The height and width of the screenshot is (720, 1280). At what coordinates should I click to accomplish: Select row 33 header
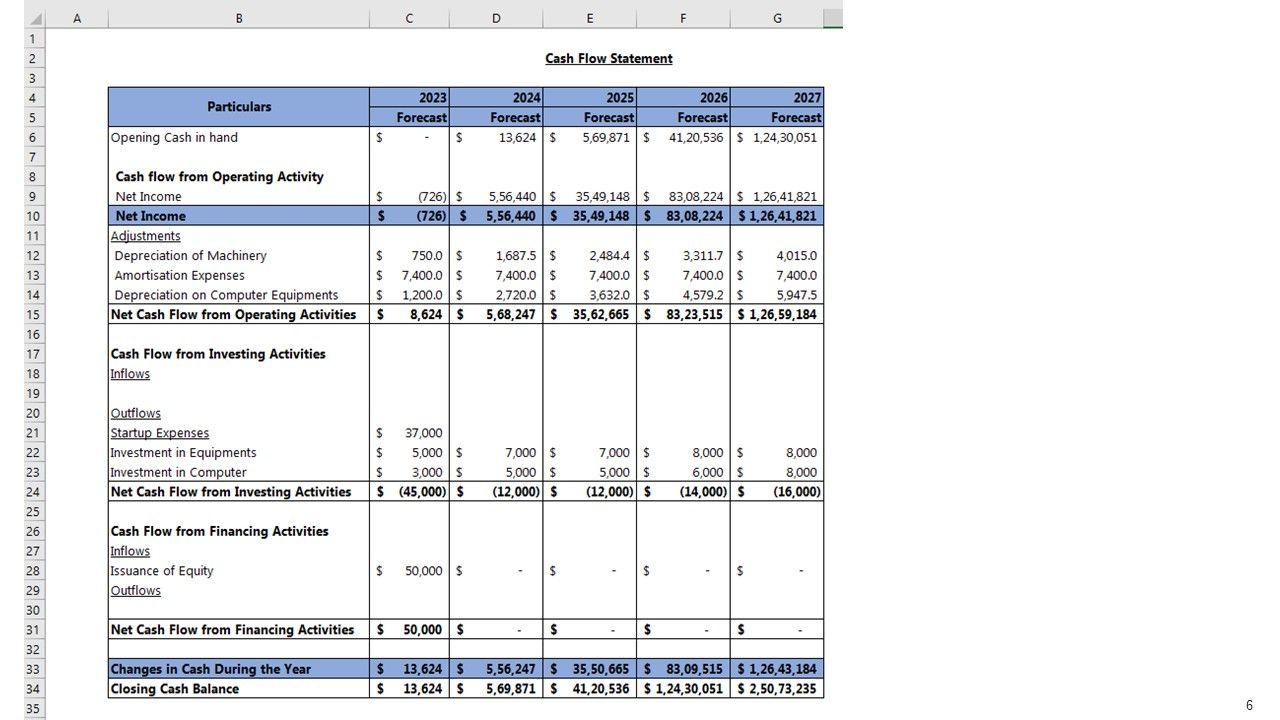pyautogui.click(x=33, y=669)
